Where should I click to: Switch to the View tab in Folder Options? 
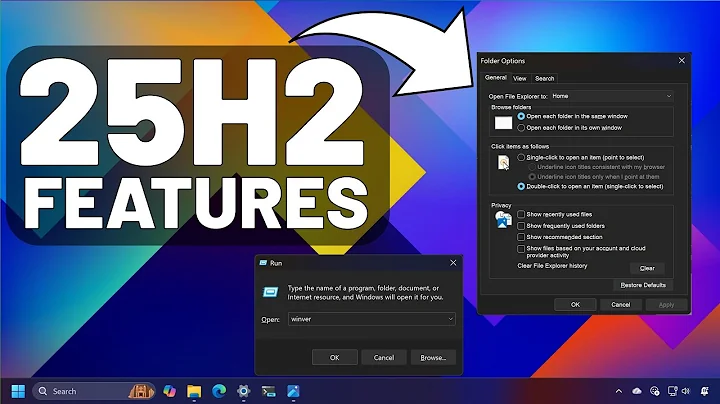click(520, 79)
